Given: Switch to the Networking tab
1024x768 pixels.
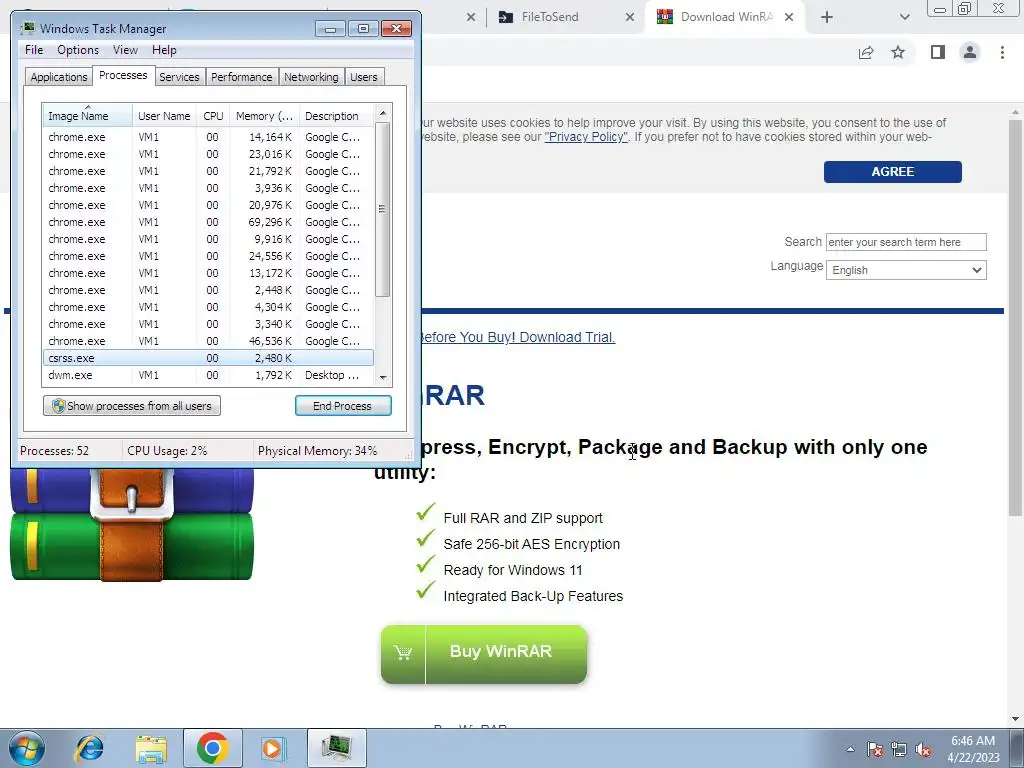Looking at the screenshot, I should [311, 77].
